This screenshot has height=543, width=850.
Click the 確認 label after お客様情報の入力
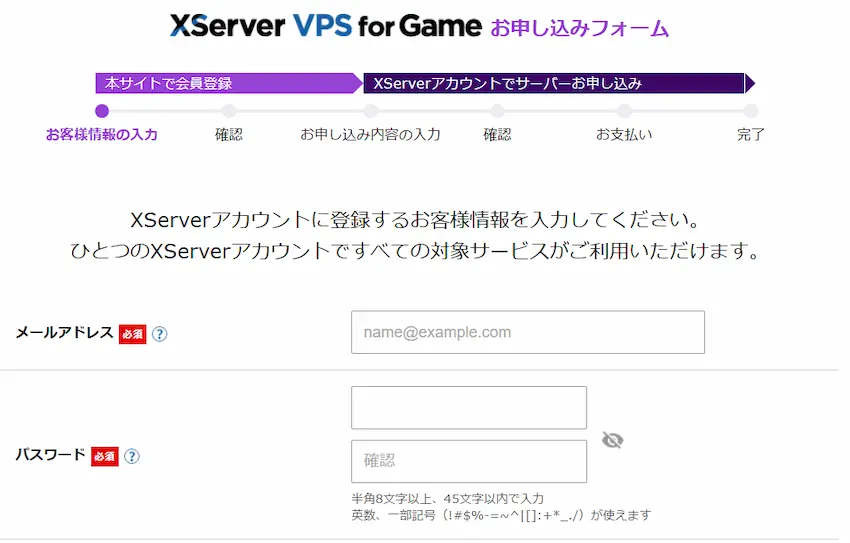(x=229, y=134)
